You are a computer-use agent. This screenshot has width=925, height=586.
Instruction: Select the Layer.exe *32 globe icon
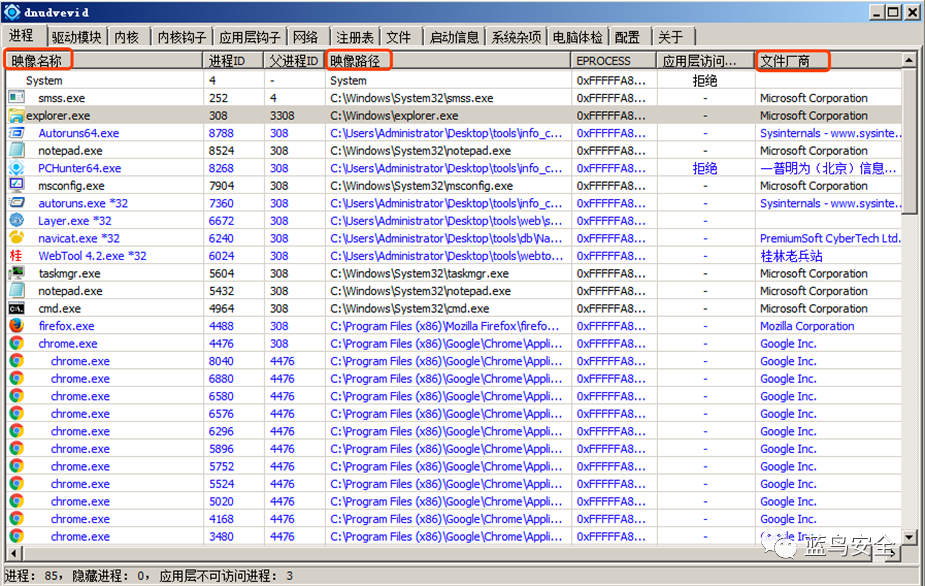click(17, 220)
